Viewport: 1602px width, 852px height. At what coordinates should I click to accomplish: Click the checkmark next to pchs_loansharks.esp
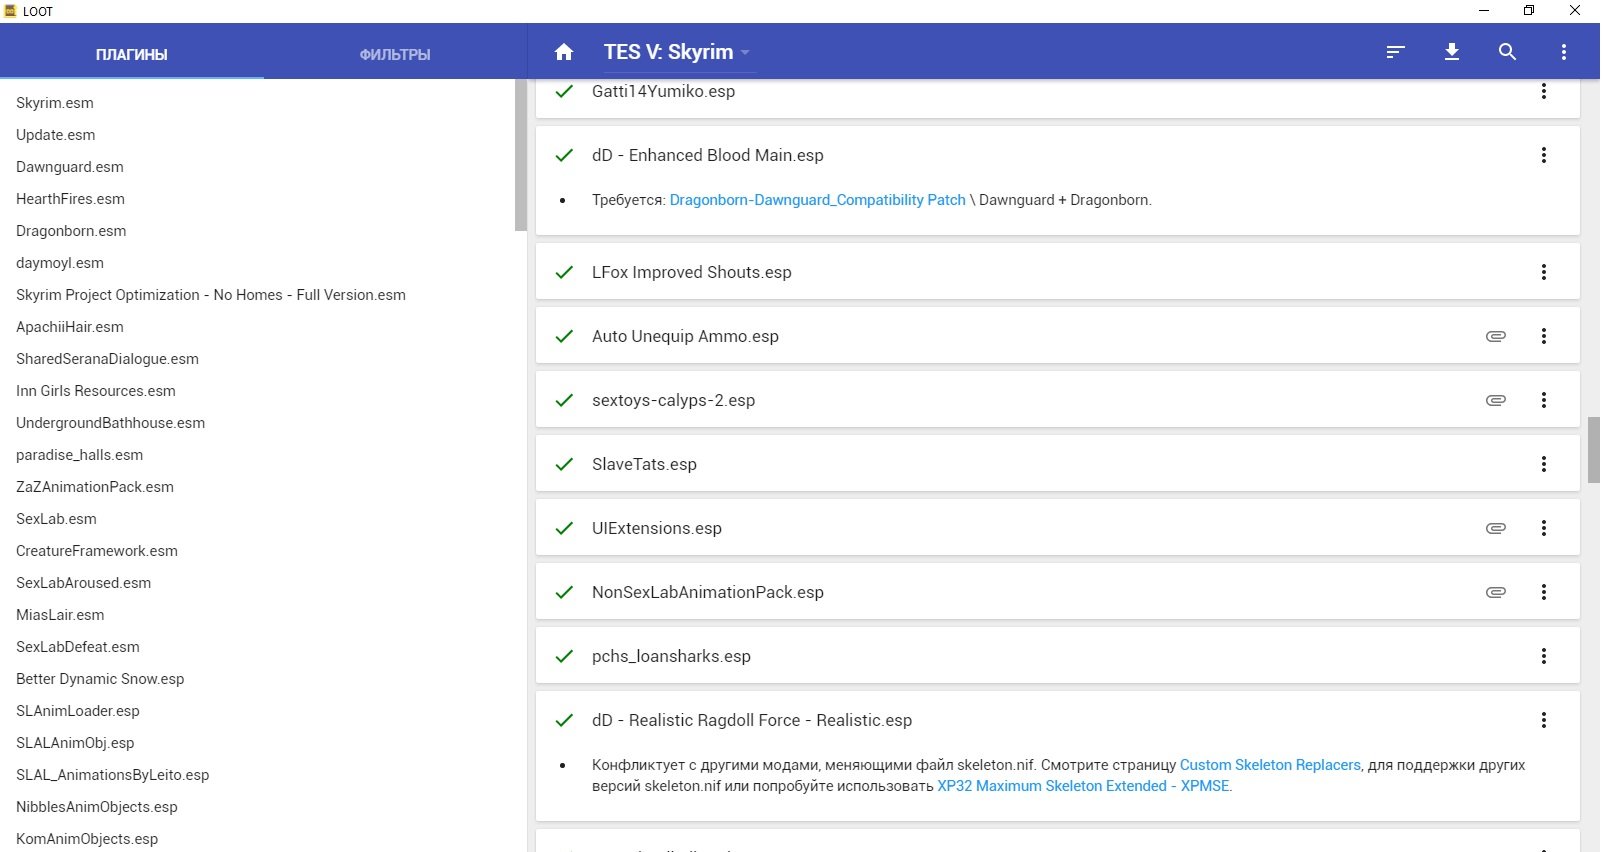point(565,656)
